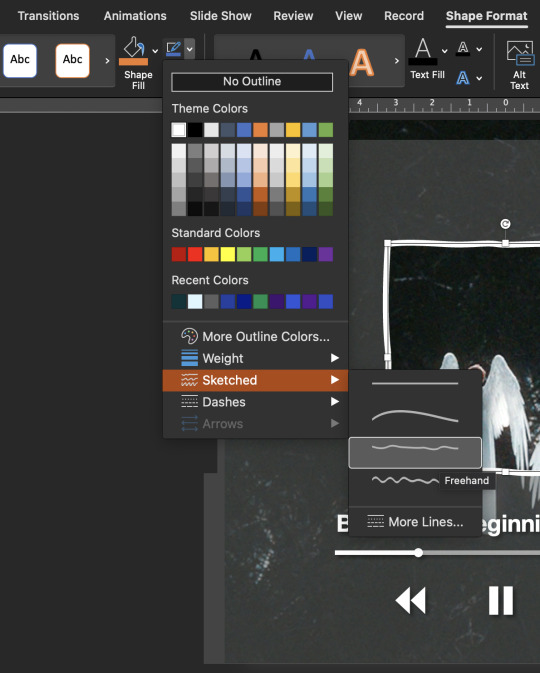Viewport: 540px width, 673px height.
Task: Click the playback progress slider knob
Action: [419, 552]
